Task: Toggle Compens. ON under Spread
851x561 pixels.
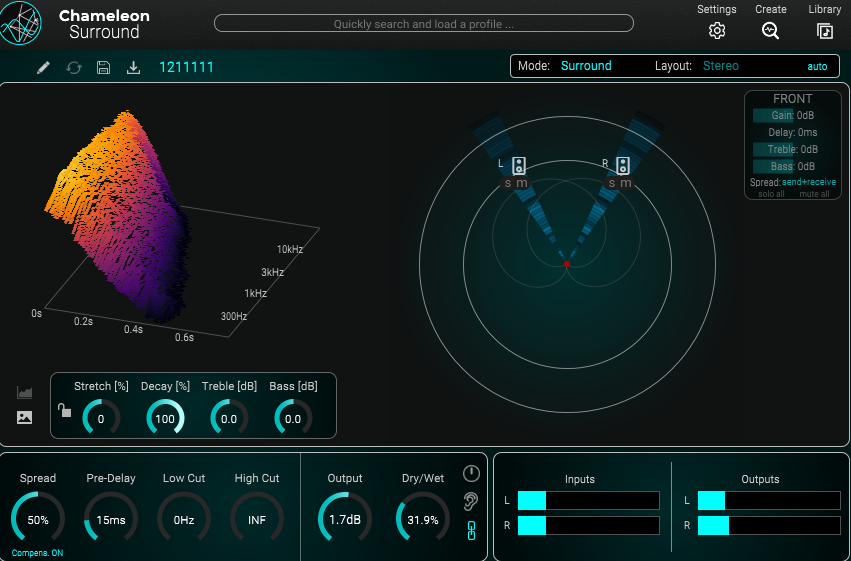Action: [37, 553]
